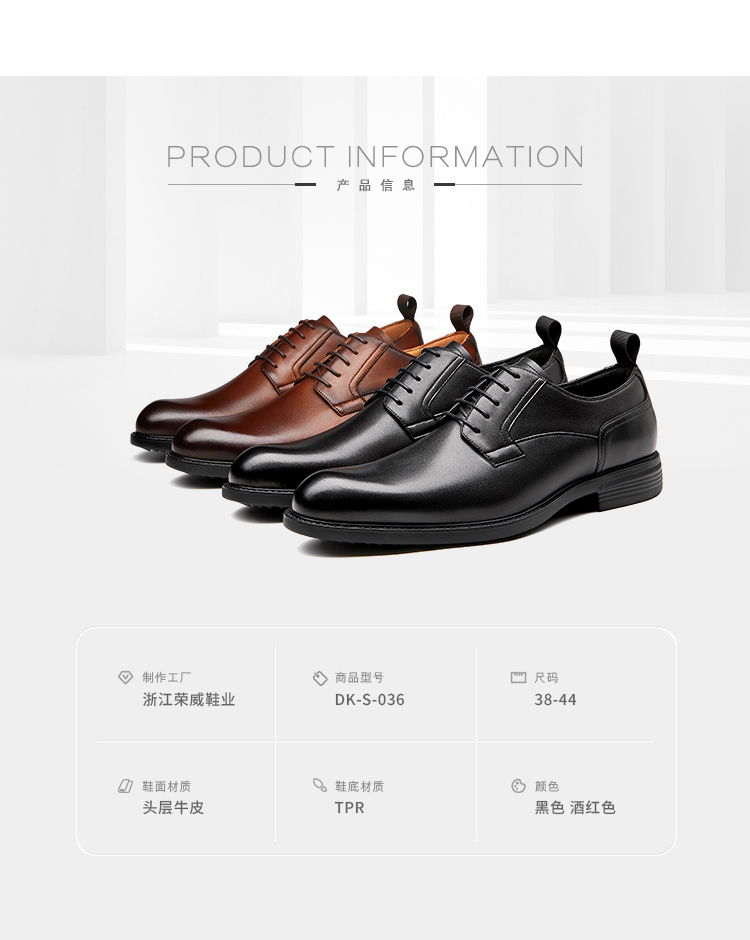Select the 浙江荣威鞋业 factory name
The width and height of the screenshot is (750, 940).
click(x=189, y=700)
